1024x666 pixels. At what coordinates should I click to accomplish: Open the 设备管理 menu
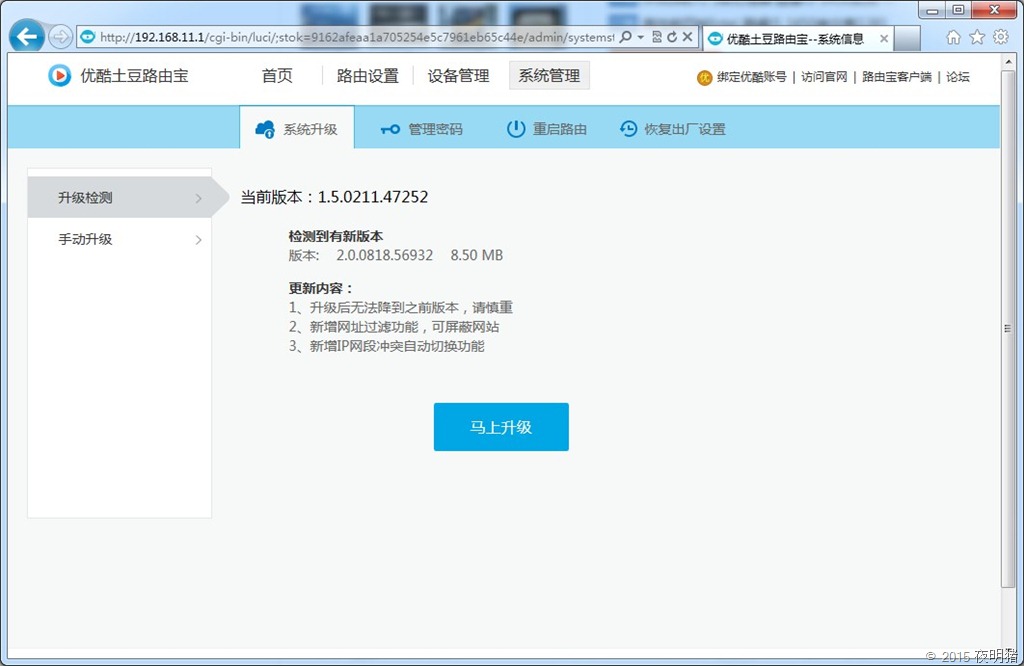458,76
